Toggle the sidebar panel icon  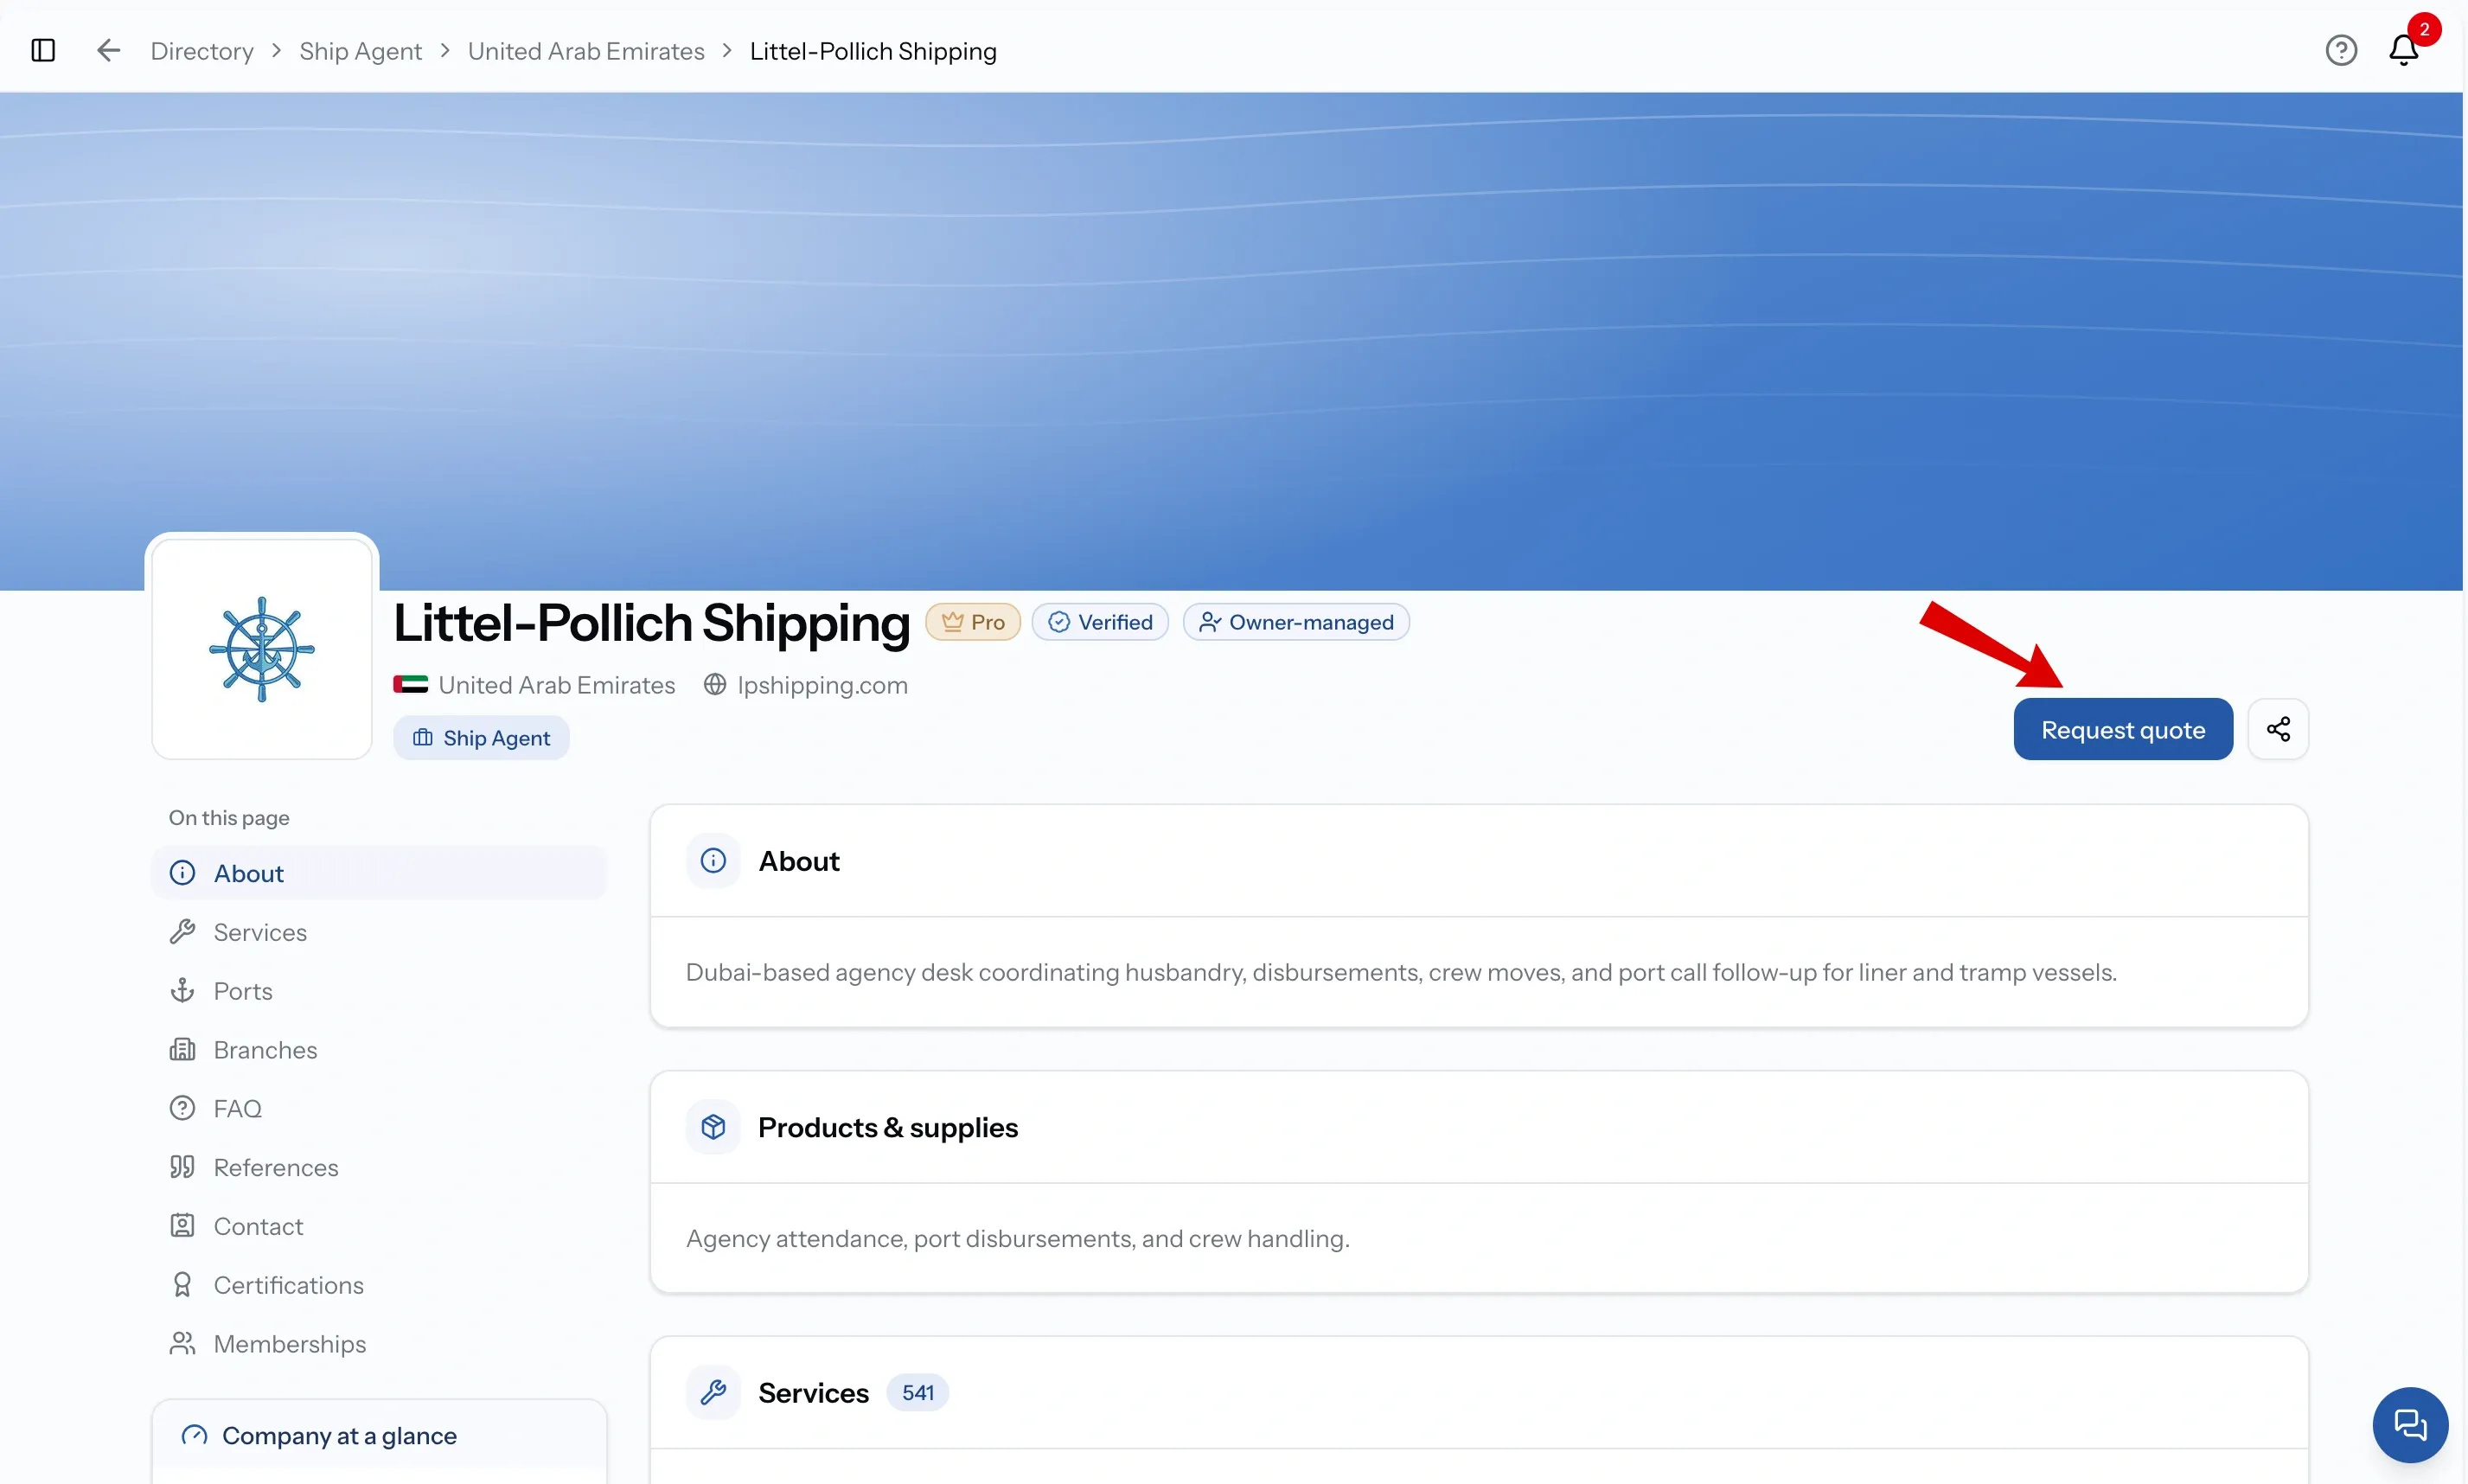43,50
